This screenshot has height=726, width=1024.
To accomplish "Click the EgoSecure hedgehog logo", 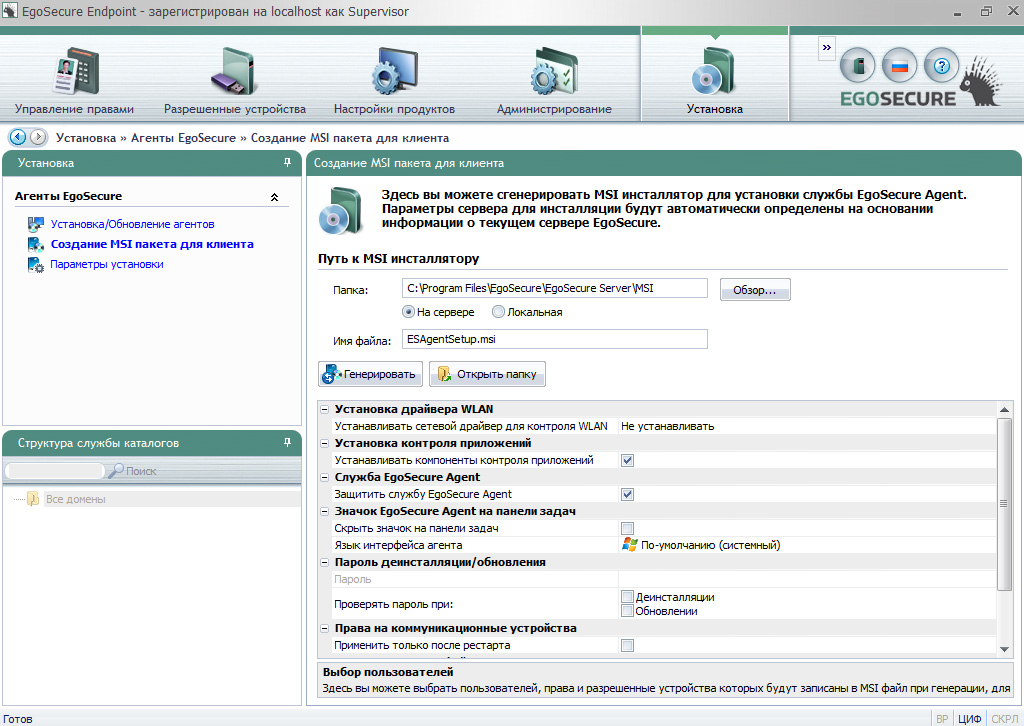I will [x=980, y=82].
